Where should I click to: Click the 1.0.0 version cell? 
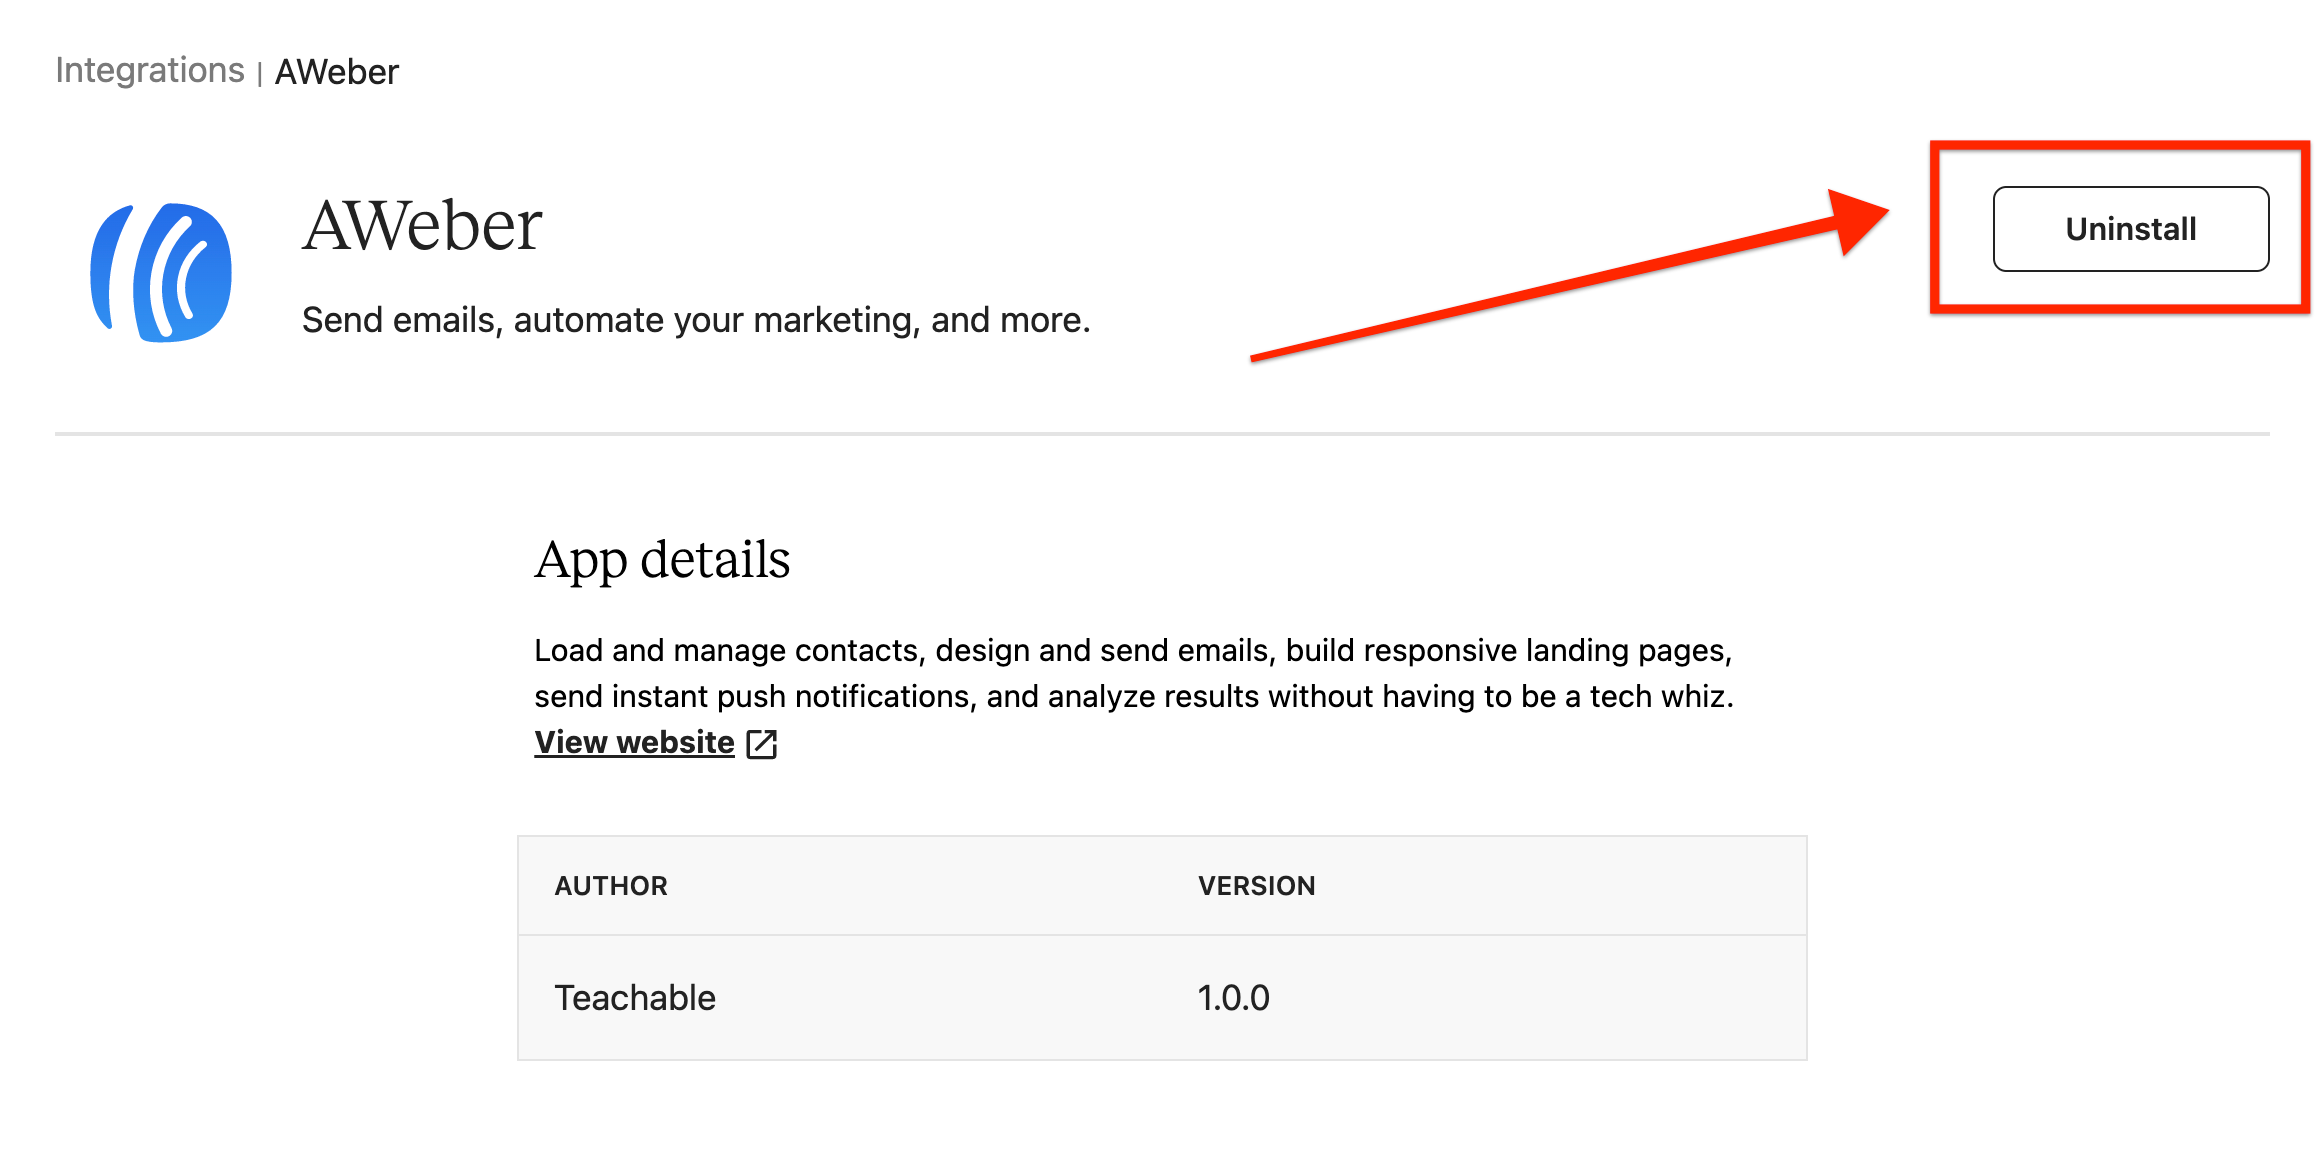pos(1234,998)
